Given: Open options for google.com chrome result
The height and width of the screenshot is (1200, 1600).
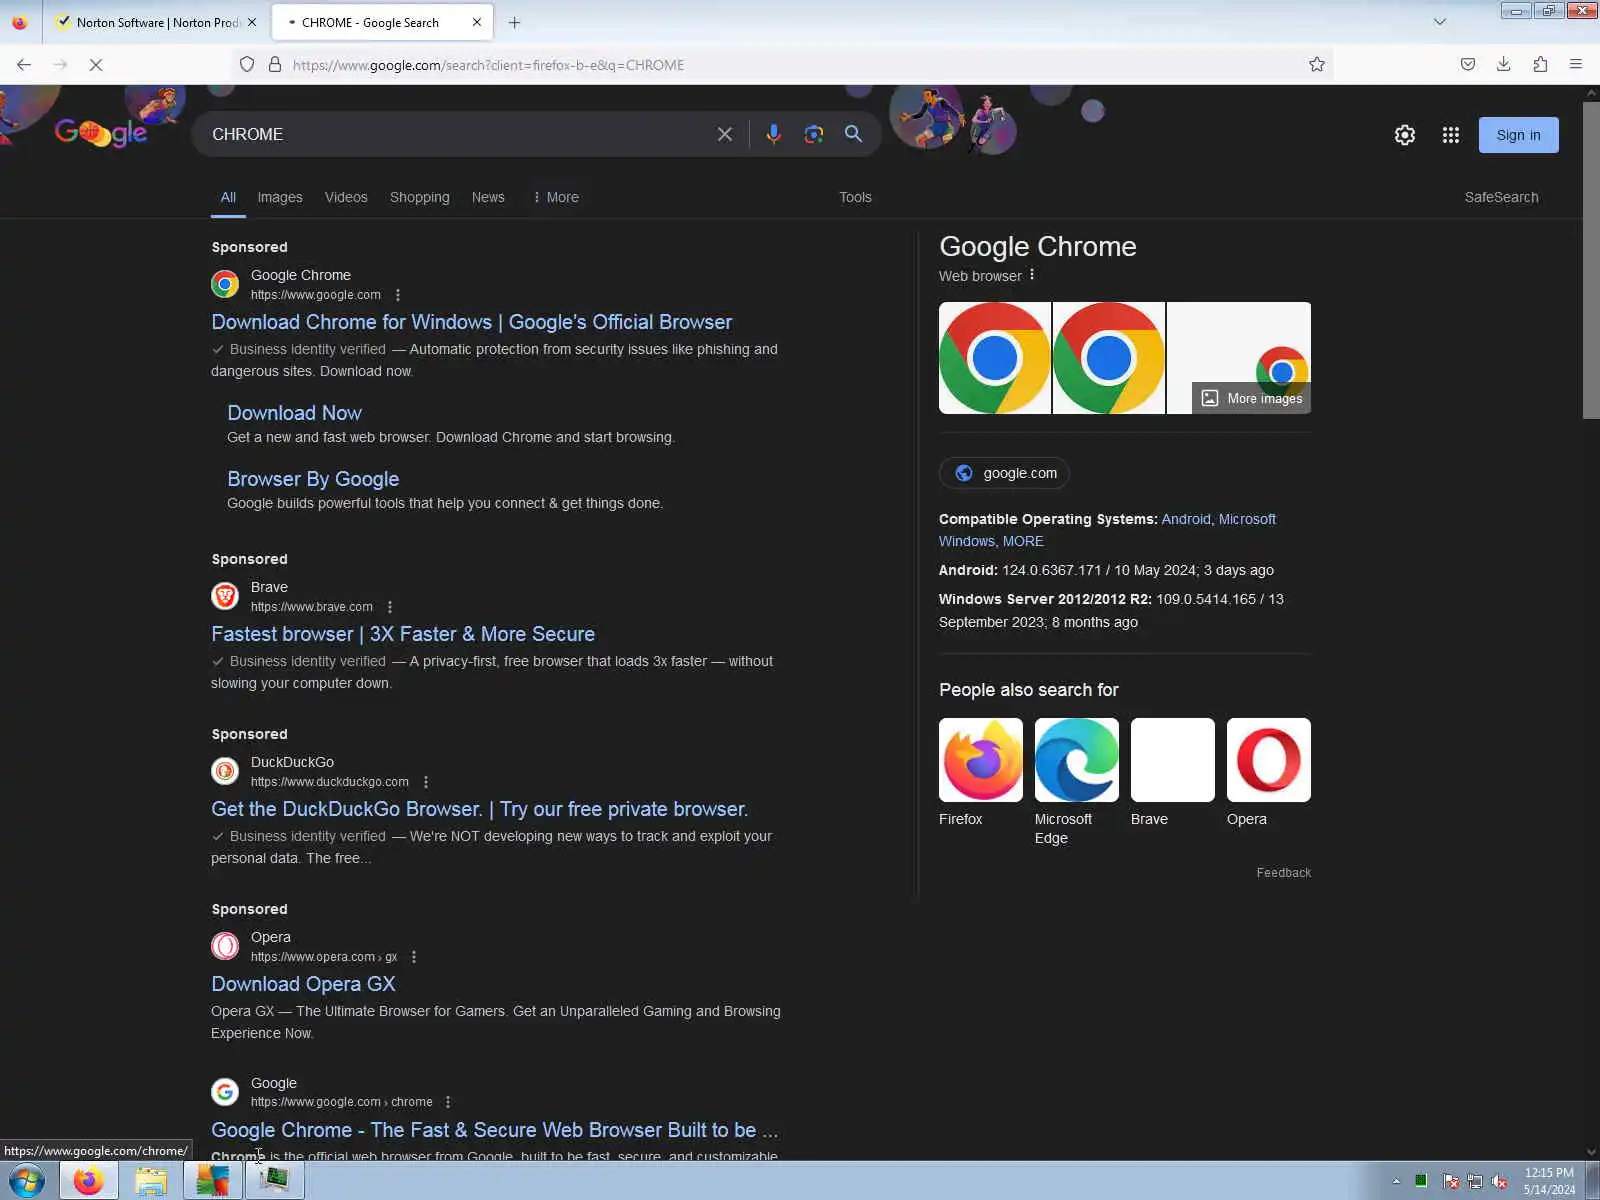Looking at the screenshot, I should pyautogui.click(x=448, y=1102).
